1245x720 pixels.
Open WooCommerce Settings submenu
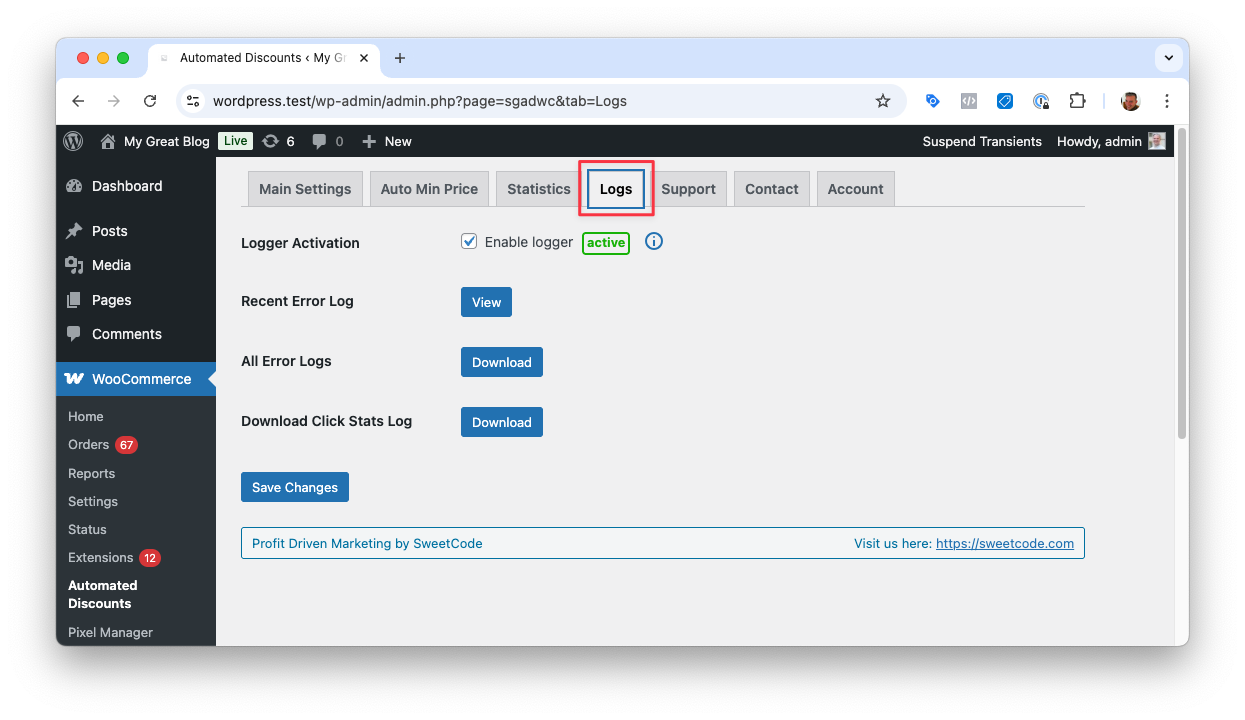[93, 501]
